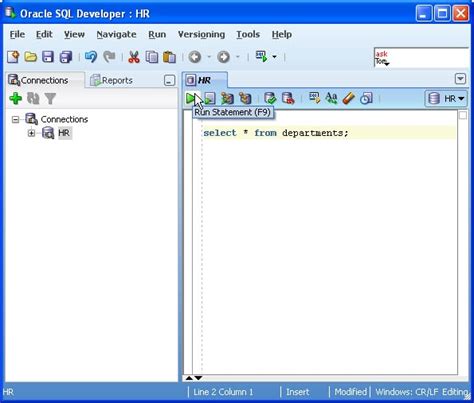The width and height of the screenshot is (474, 403).
Task: Open the Versioning menu
Action: pos(201,34)
